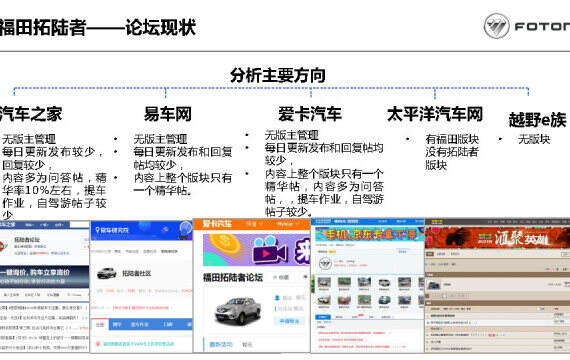Select the 全部 tab in 拓陆者社区 screenshot
Image resolution: width=570 pixels, height=360 pixels.
pos(100,324)
